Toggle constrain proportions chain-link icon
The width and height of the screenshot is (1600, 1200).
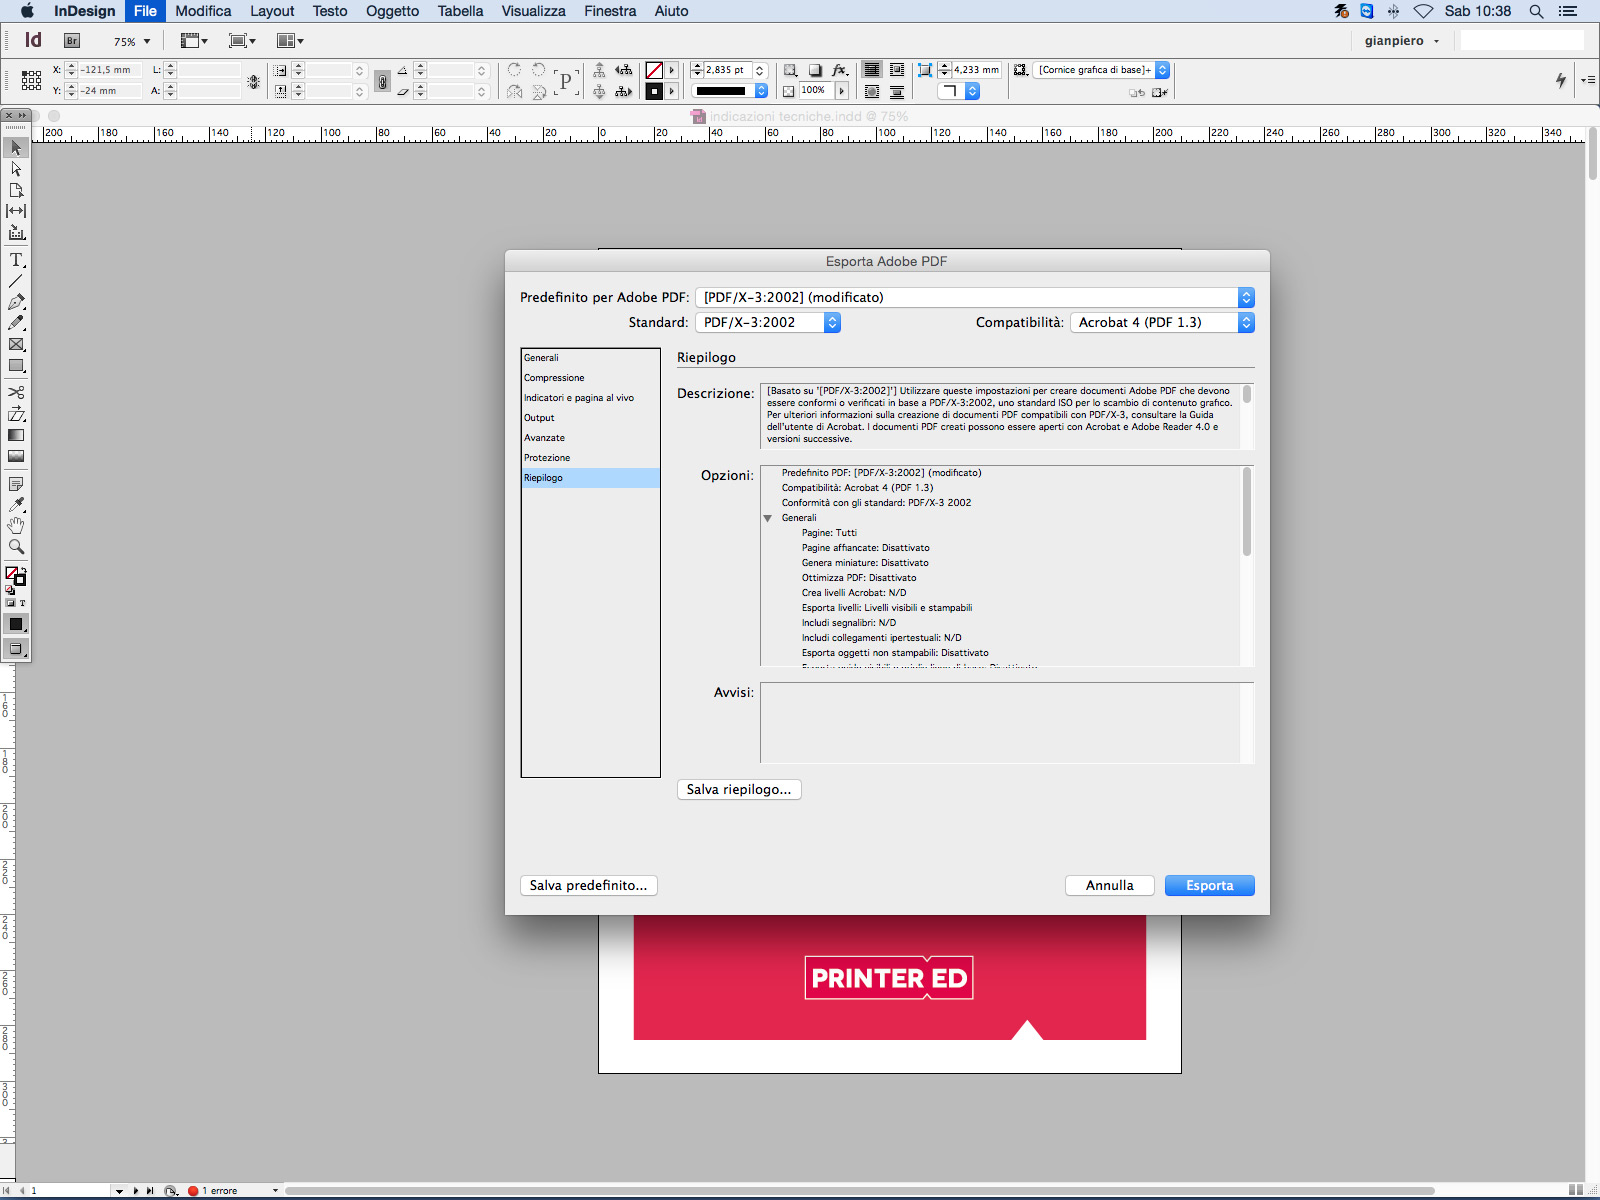pyautogui.click(x=382, y=81)
